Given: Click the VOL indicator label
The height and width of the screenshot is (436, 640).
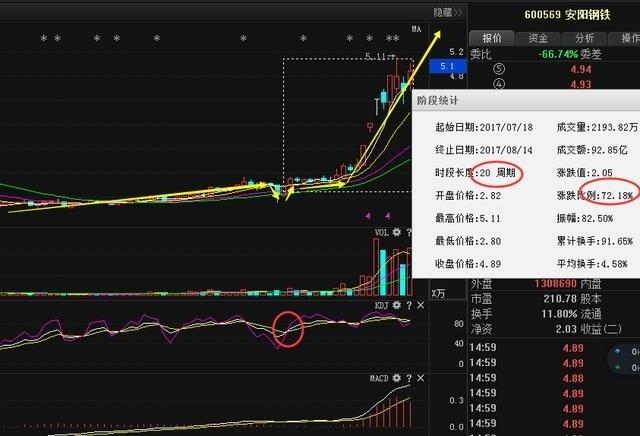Looking at the screenshot, I should [x=382, y=233].
